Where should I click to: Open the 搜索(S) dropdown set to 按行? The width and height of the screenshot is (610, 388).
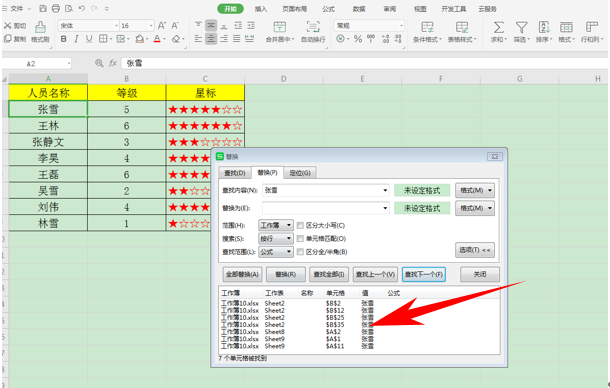point(276,239)
